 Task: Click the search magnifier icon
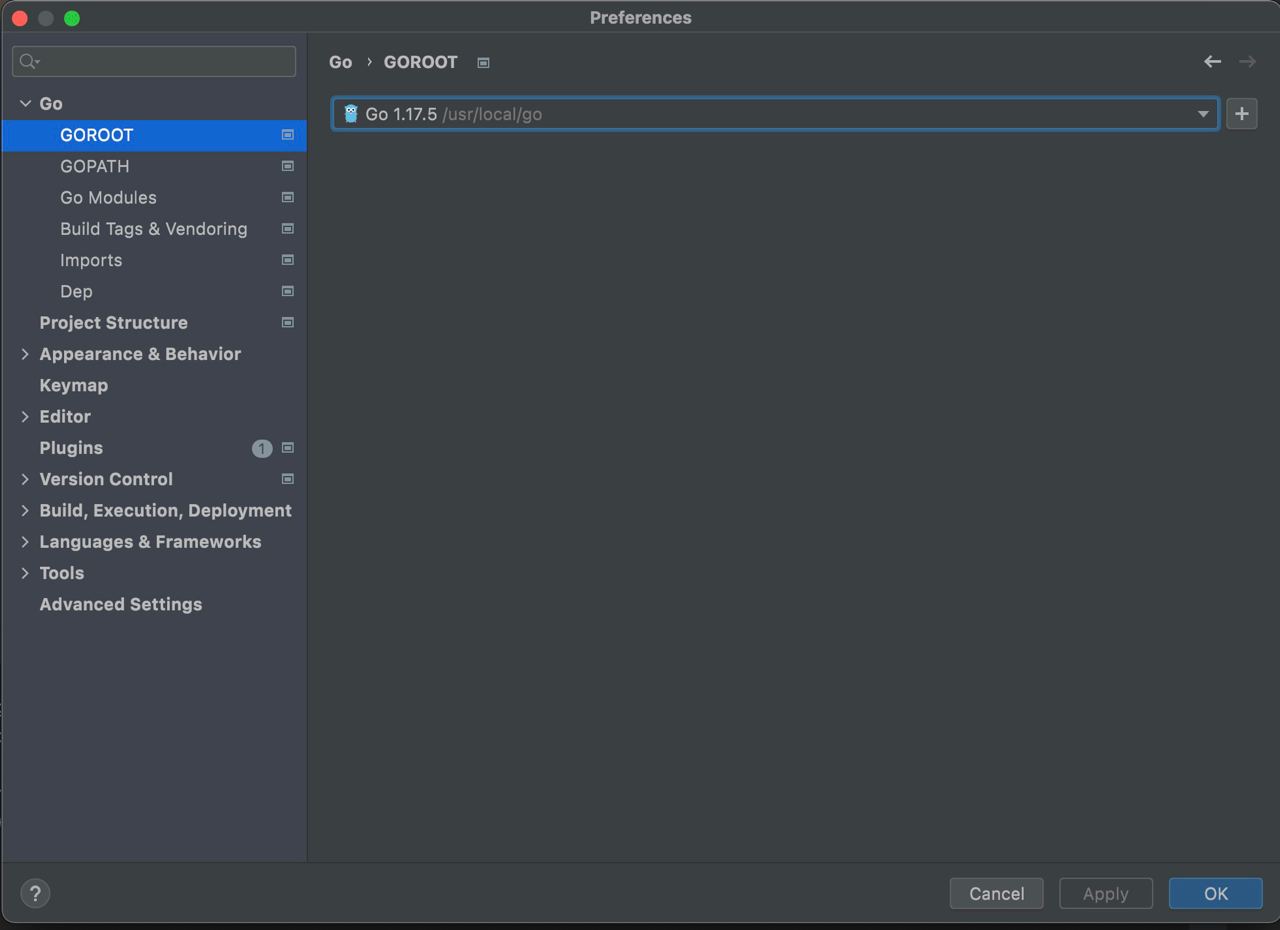click(29, 62)
